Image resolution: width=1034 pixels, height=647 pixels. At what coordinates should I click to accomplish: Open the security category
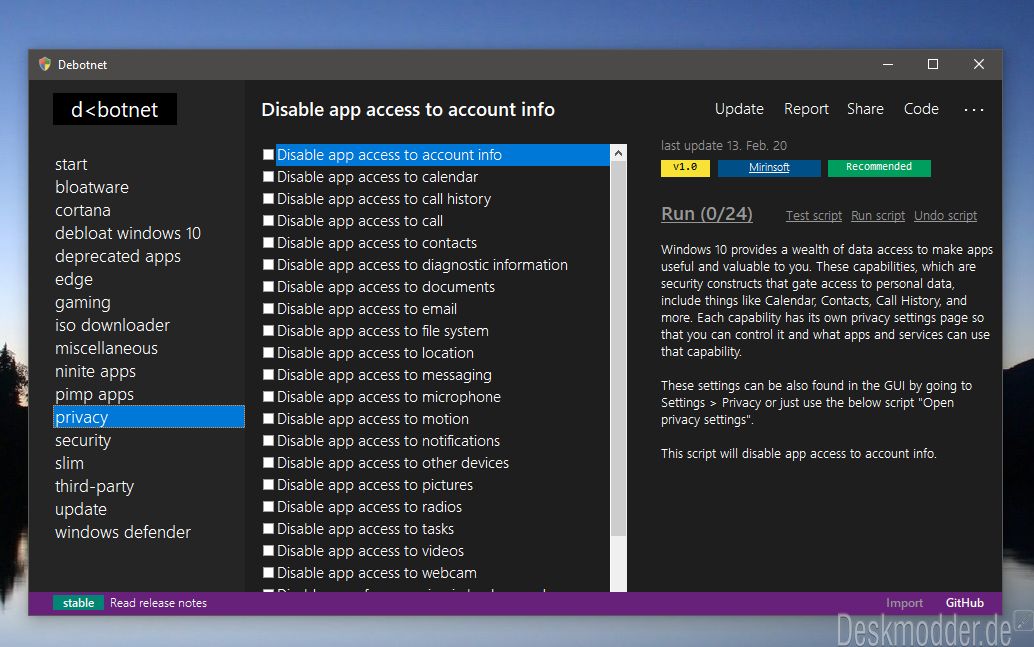(x=83, y=441)
